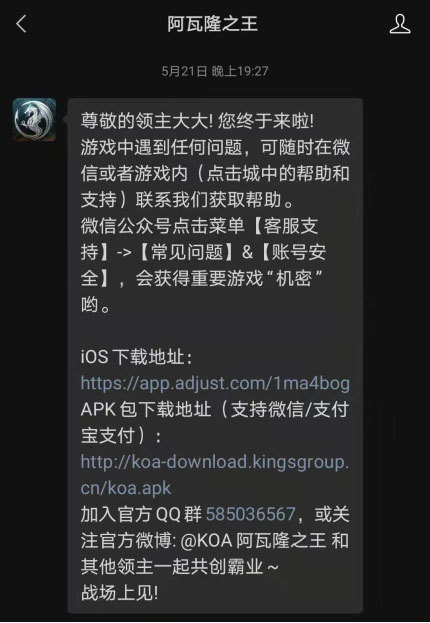Tap the dragon avatar of 阿瓦隆之王
Screen dimensions: 430x623
(34, 120)
